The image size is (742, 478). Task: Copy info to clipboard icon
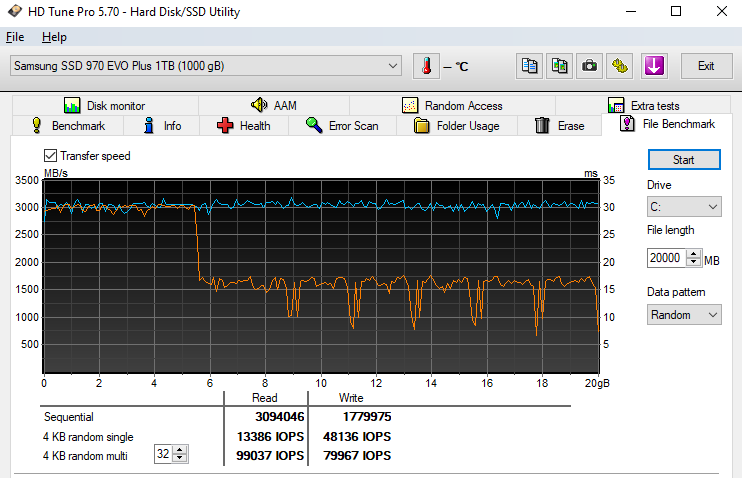pyautogui.click(x=529, y=66)
